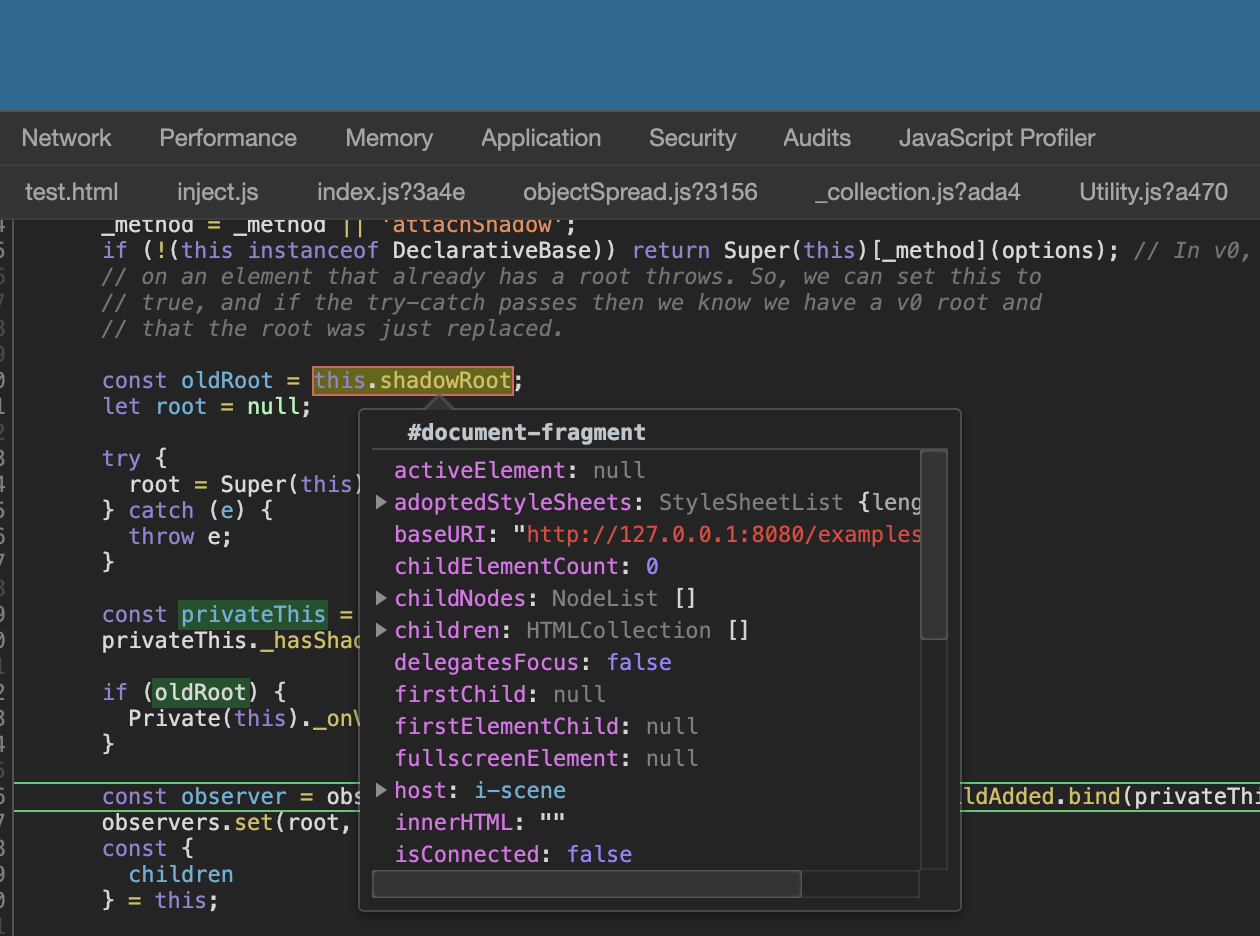The image size is (1260, 936).
Task: Click the activeElement: null property
Action: coord(520,470)
